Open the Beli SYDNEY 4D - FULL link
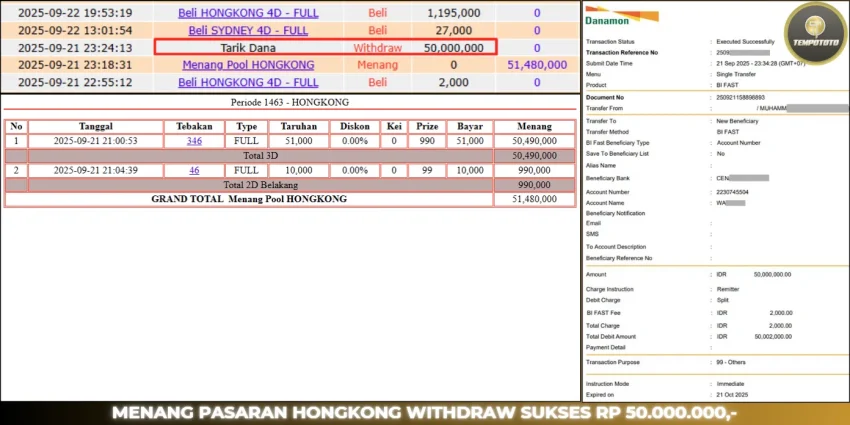The height and width of the screenshot is (425, 850). pos(248,30)
